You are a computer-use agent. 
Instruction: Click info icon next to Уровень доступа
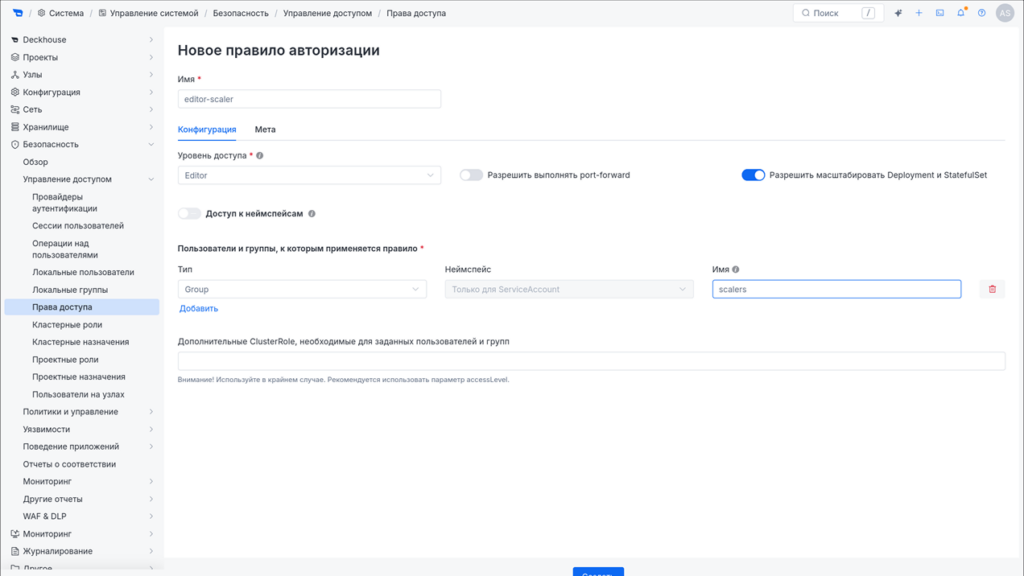tap(260, 155)
